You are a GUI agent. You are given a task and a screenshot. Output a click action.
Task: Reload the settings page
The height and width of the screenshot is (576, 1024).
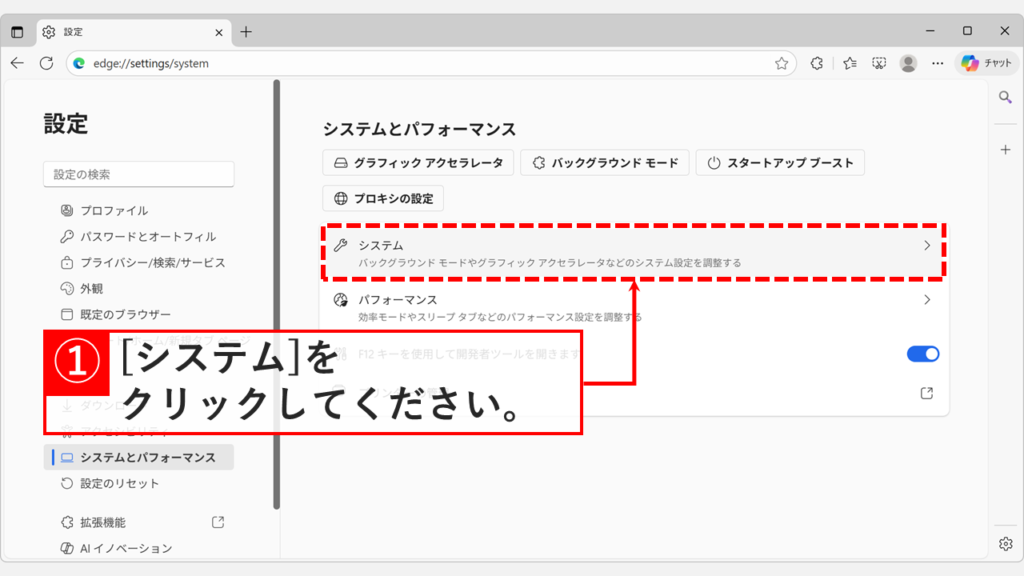point(46,62)
